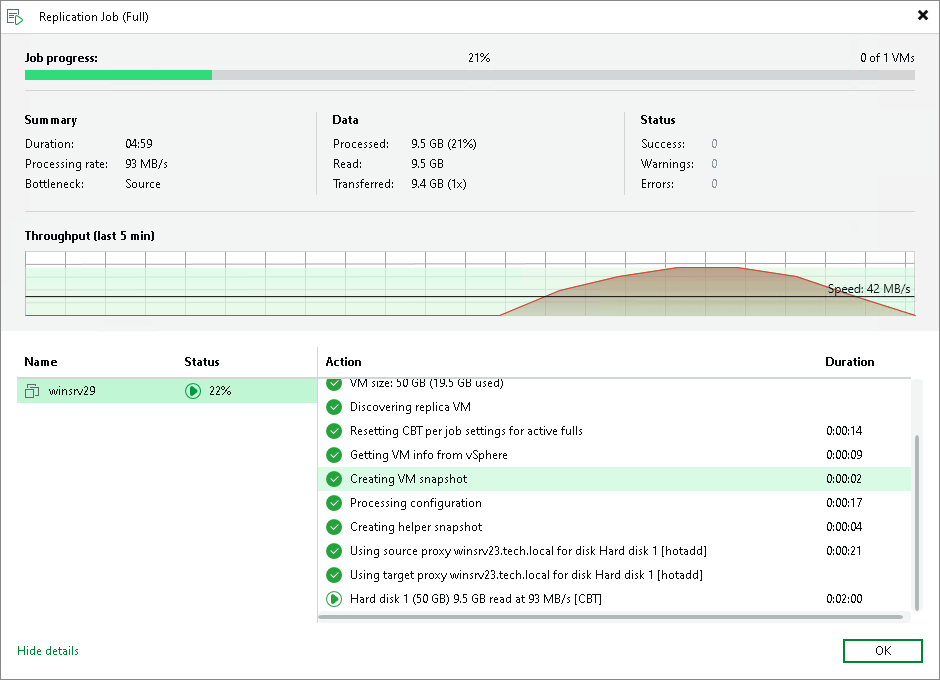
Task: Click the action log vertical scrollbar
Action: tap(916, 520)
